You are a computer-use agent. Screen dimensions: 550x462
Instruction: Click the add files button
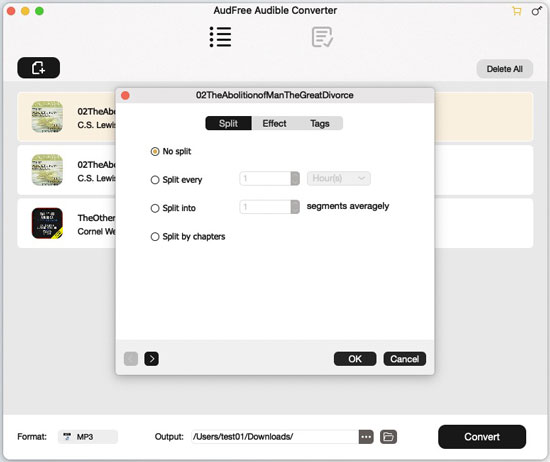(39, 68)
